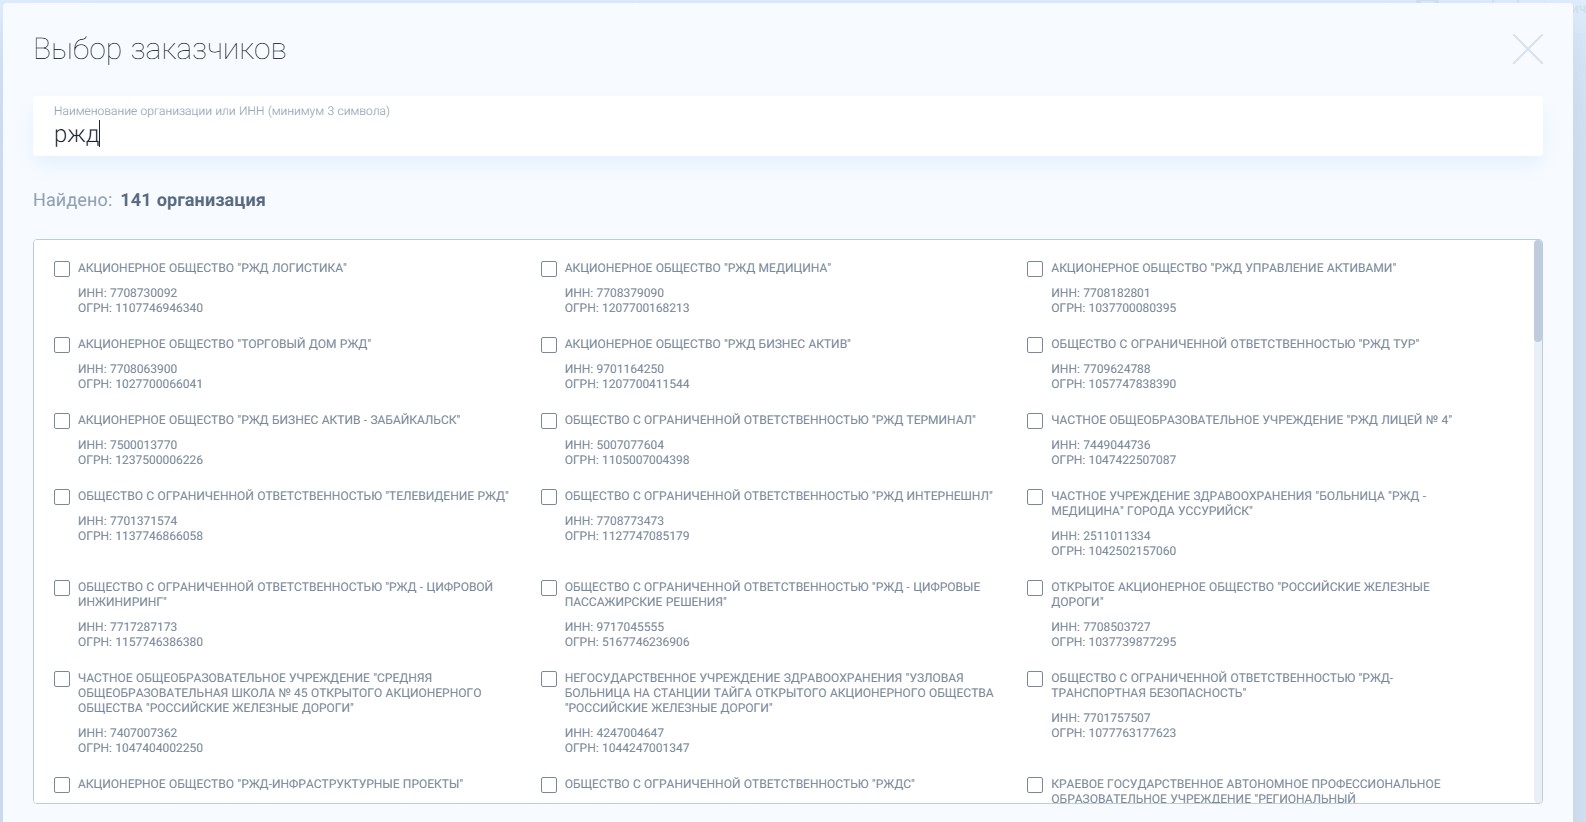Image resolution: width=1586 pixels, height=822 pixels.
Task: Click the text "ОГРН: 5167746236906"
Action: click(x=627, y=642)
